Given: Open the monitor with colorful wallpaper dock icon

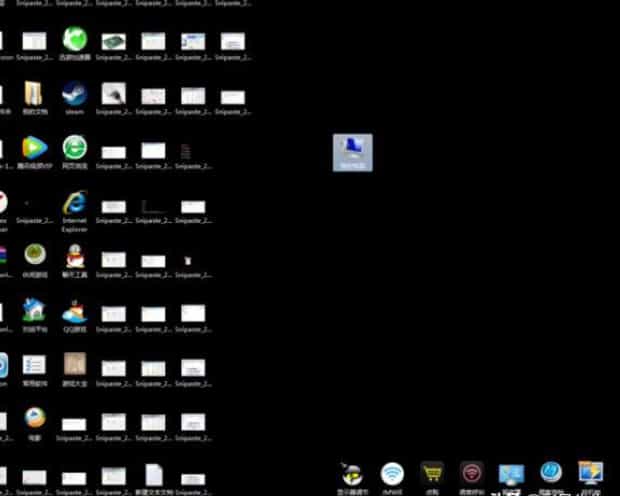Looking at the screenshot, I should 591,472.
